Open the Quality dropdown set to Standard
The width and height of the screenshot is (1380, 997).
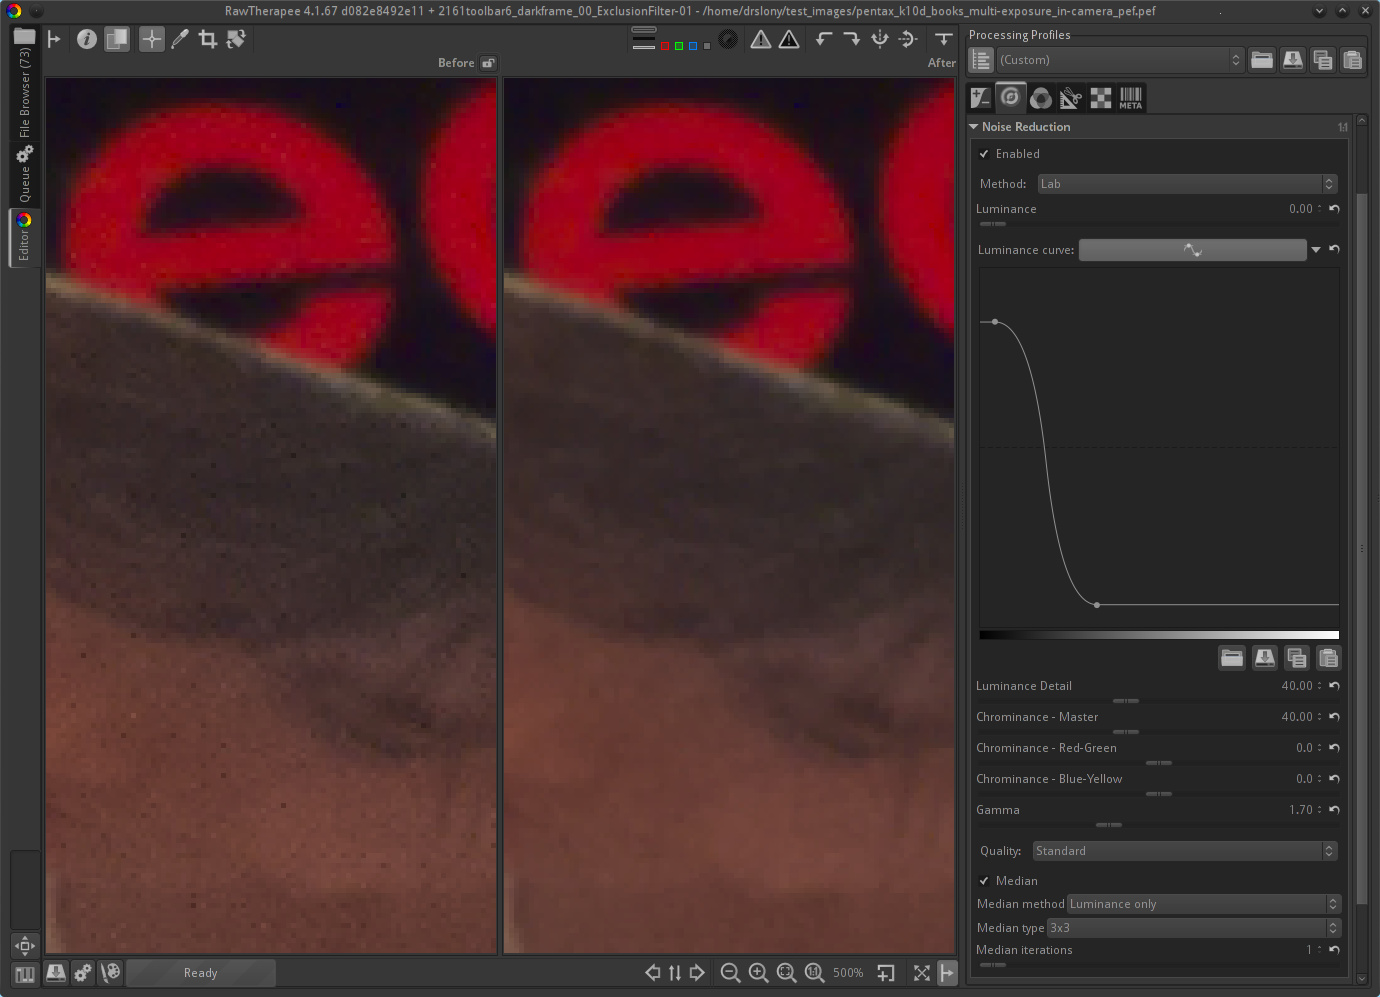pyautogui.click(x=1184, y=851)
